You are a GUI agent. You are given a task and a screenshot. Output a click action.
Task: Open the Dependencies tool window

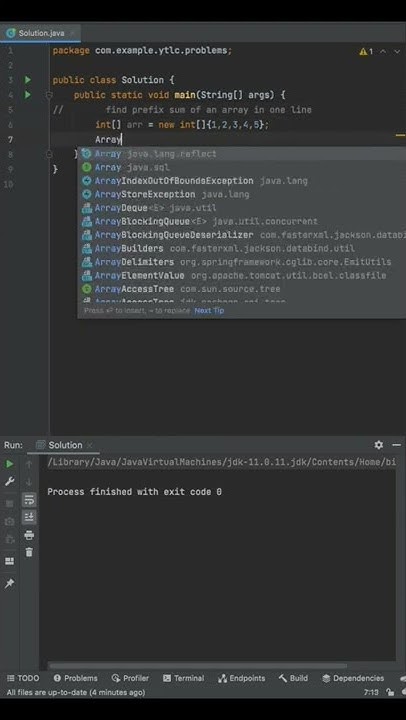coord(353,678)
